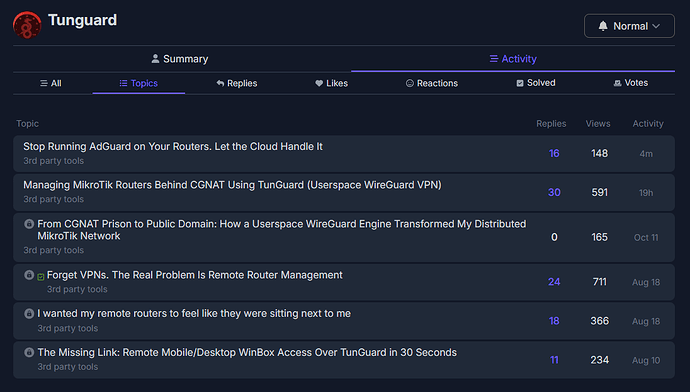Viewport: 690px width, 392px height.
Task: Click lock icon on Forget VPNs topic
Action: pos(29,275)
